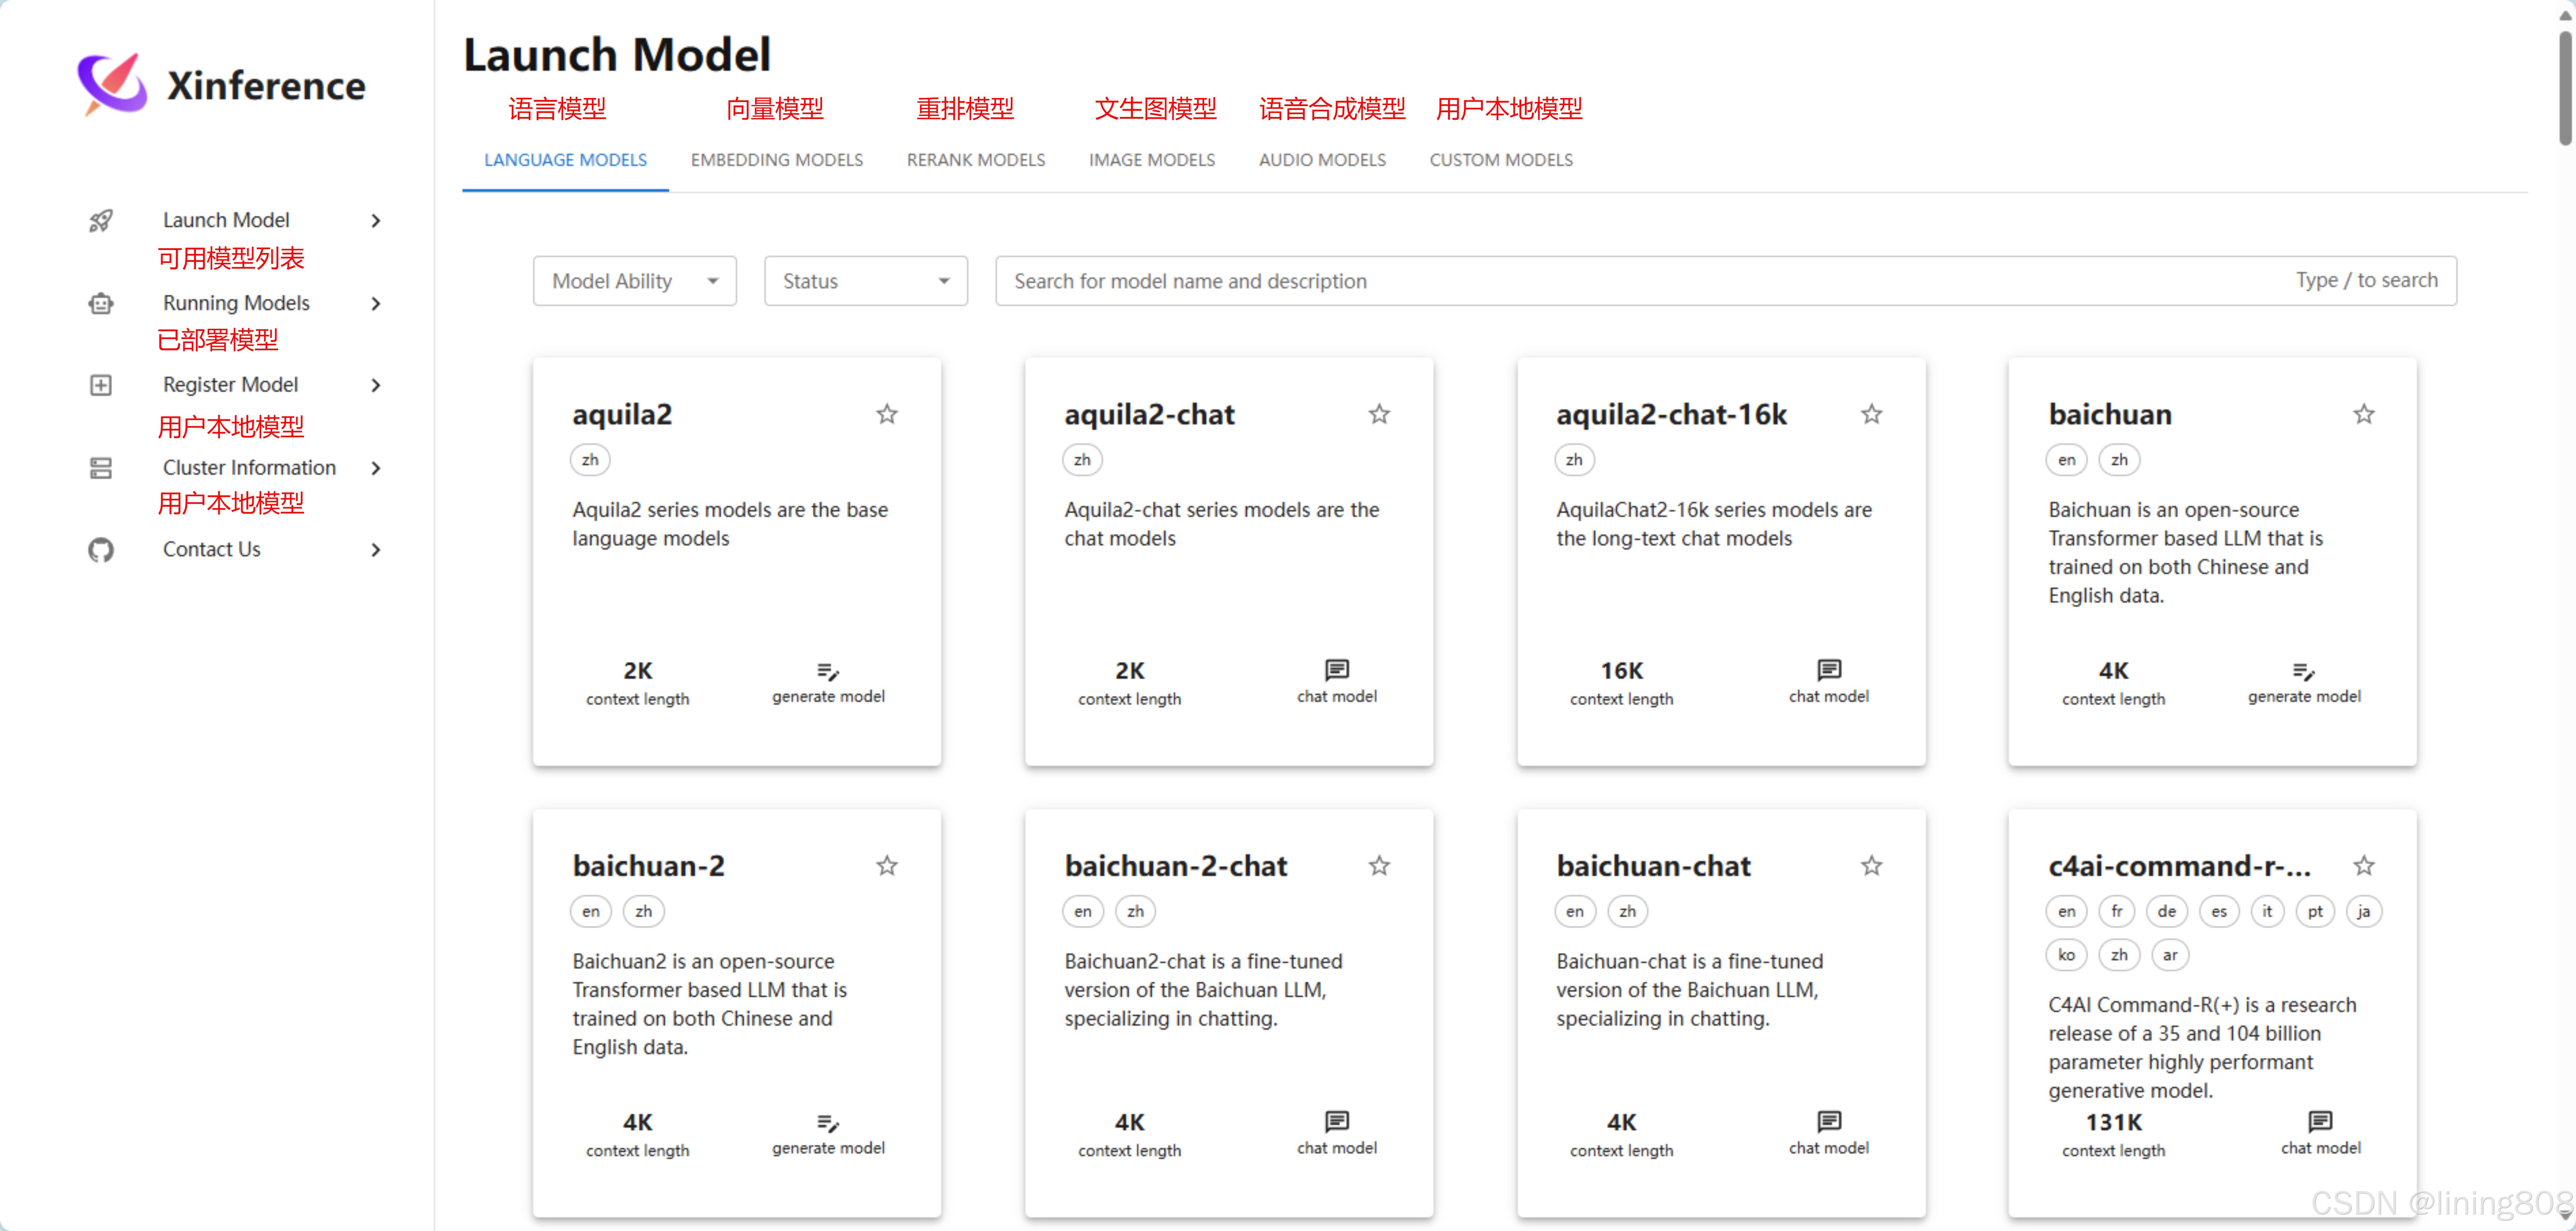2576x1231 pixels.
Task: Click the plus-box Register Model icon
Action: click(101, 385)
